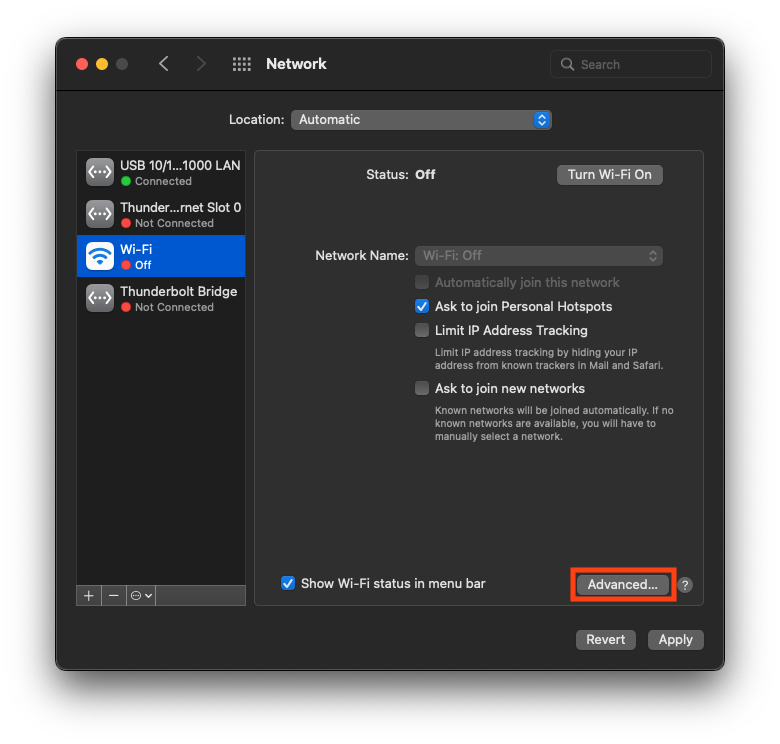The width and height of the screenshot is (780, 744).
Task: Click the back navigation arrow
Action: pos(164,64)
